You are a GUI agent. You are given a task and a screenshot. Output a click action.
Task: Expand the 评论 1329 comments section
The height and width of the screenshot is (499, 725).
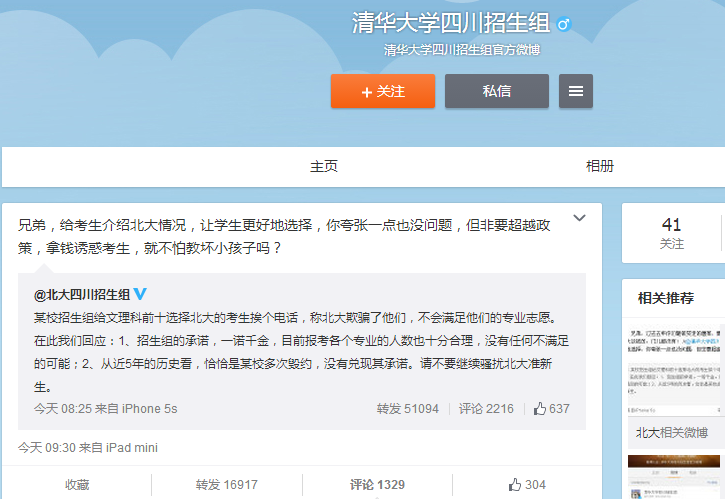[x=377, y=484]
